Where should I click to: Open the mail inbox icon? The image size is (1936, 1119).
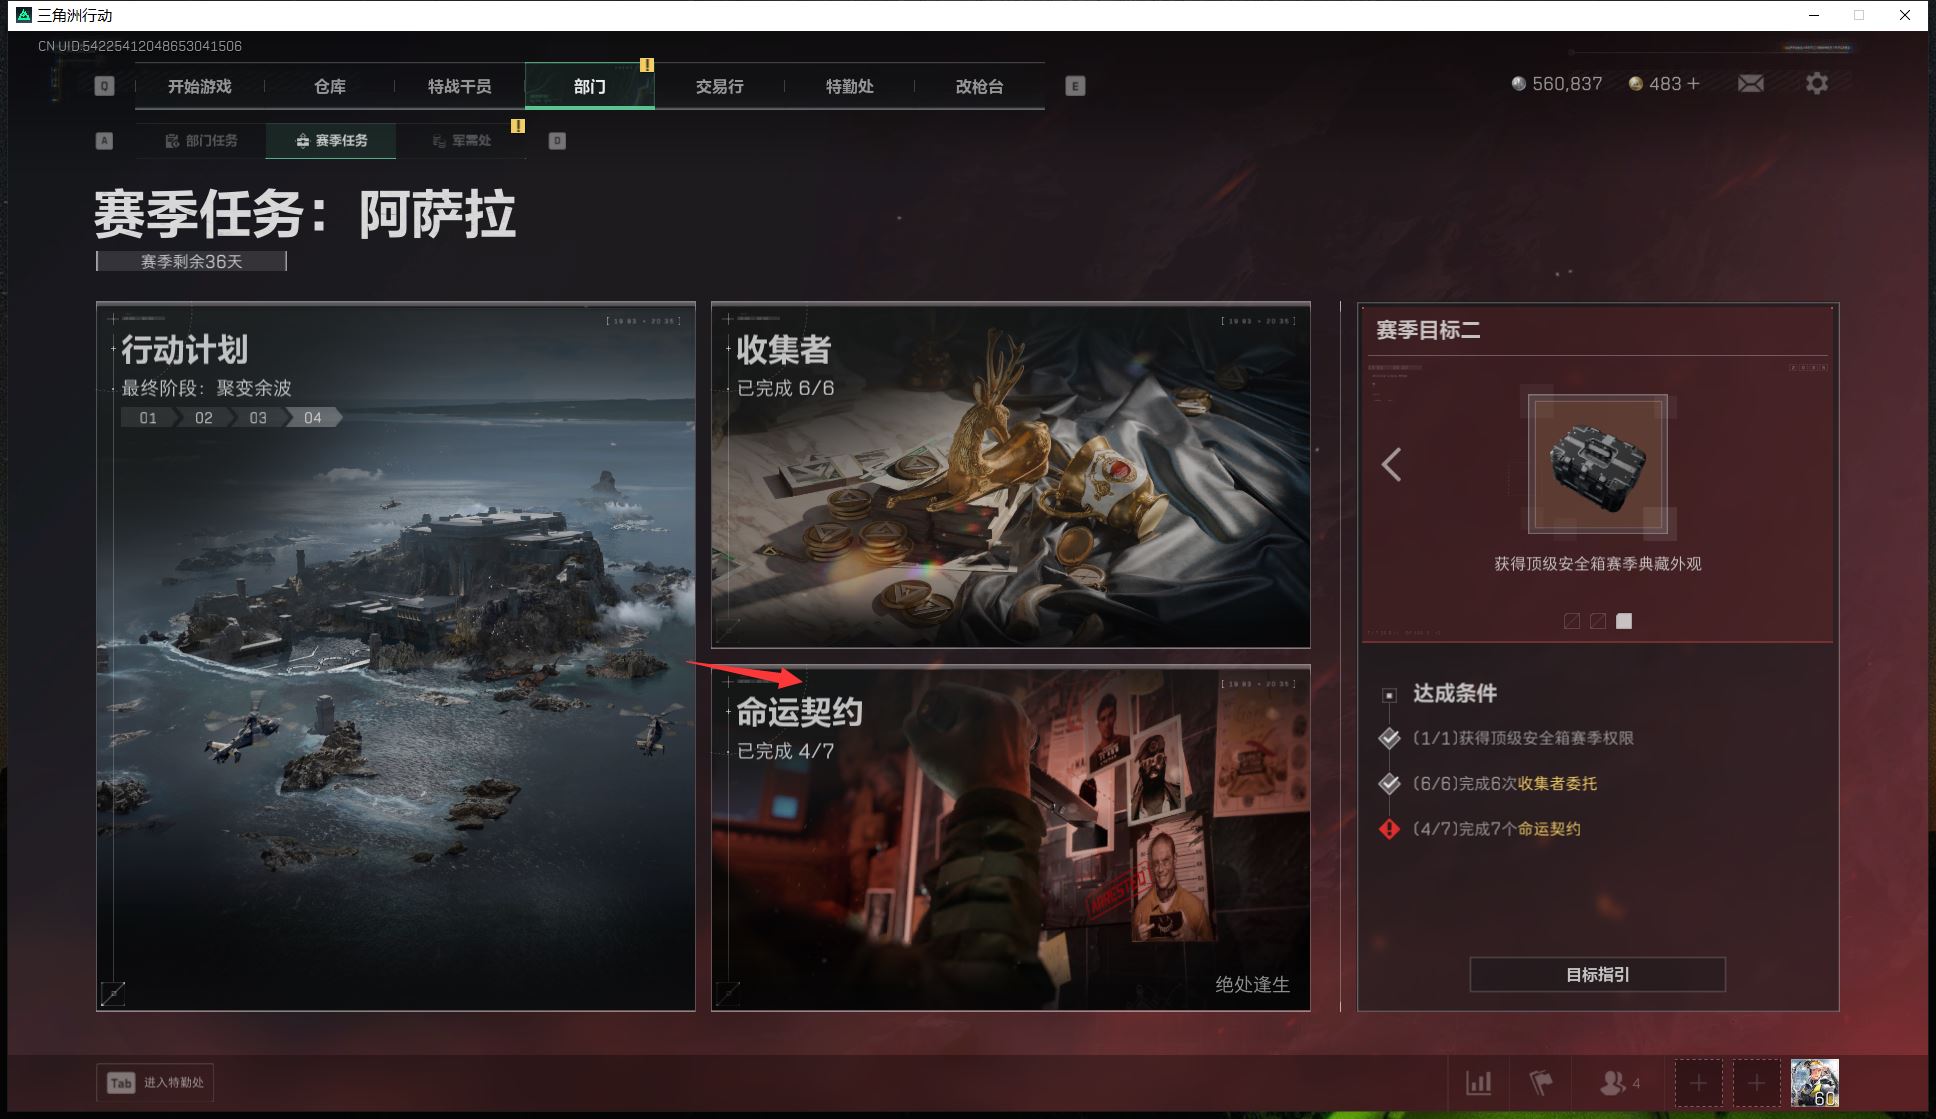(x=1750, y=84)
